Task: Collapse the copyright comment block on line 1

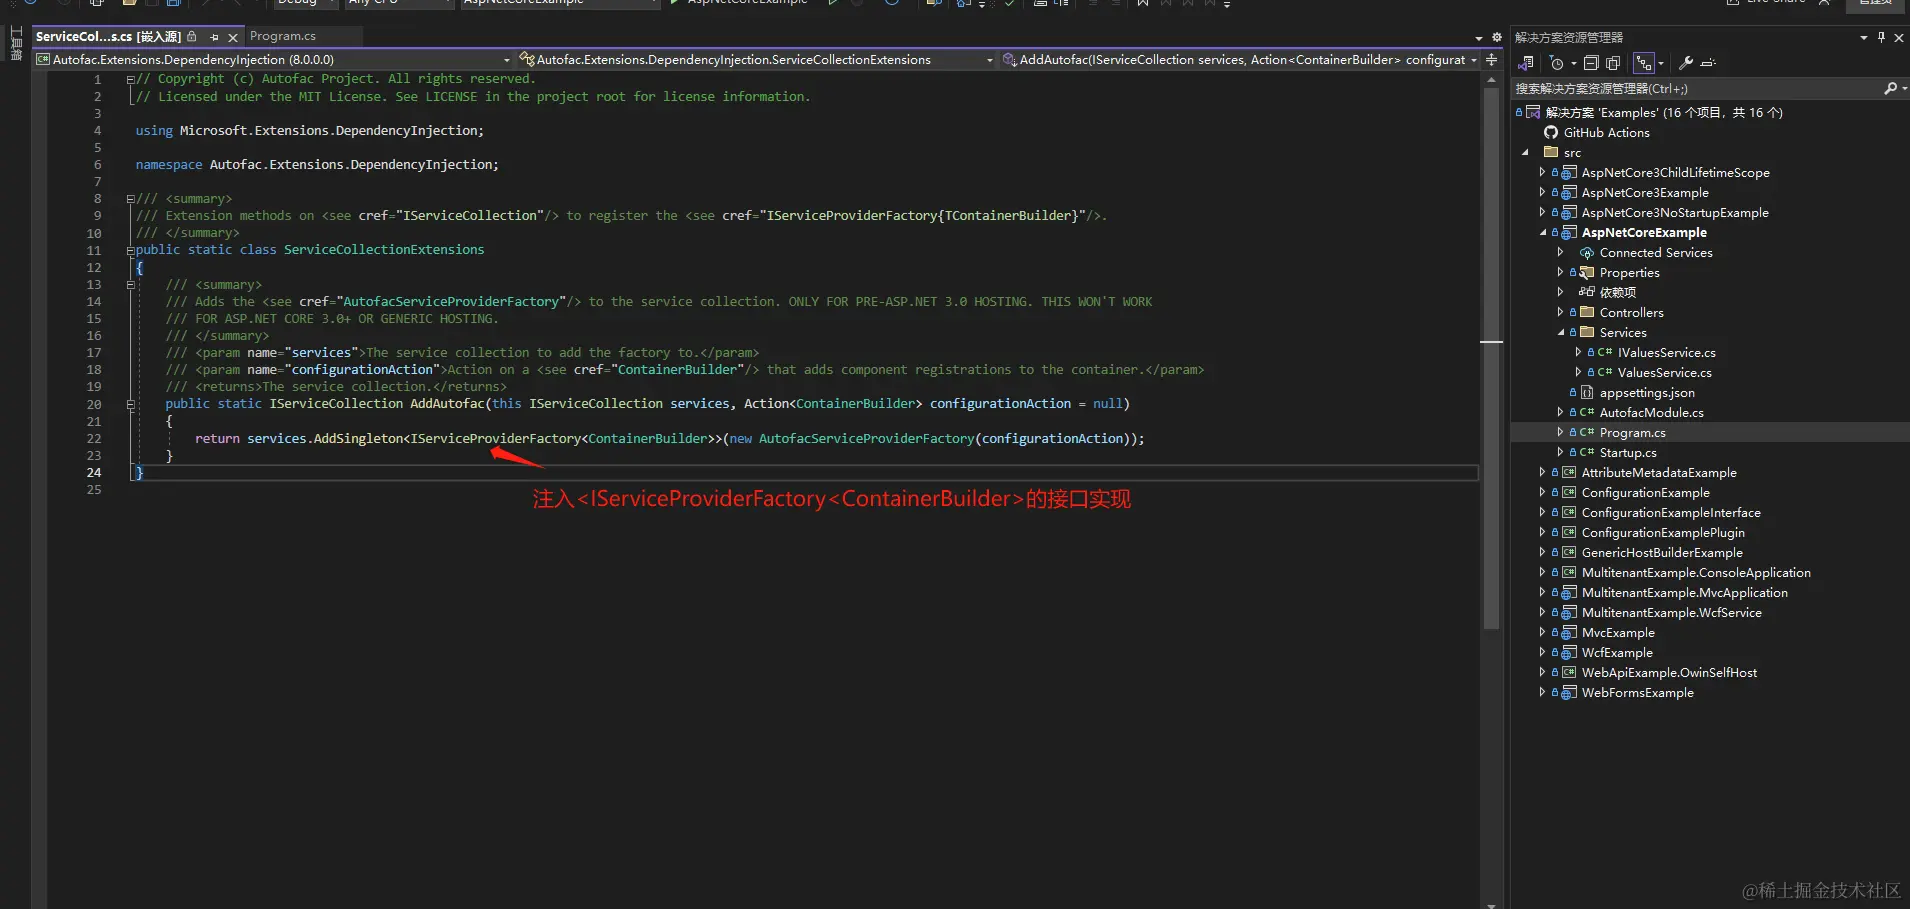Action: click(130, 80)
